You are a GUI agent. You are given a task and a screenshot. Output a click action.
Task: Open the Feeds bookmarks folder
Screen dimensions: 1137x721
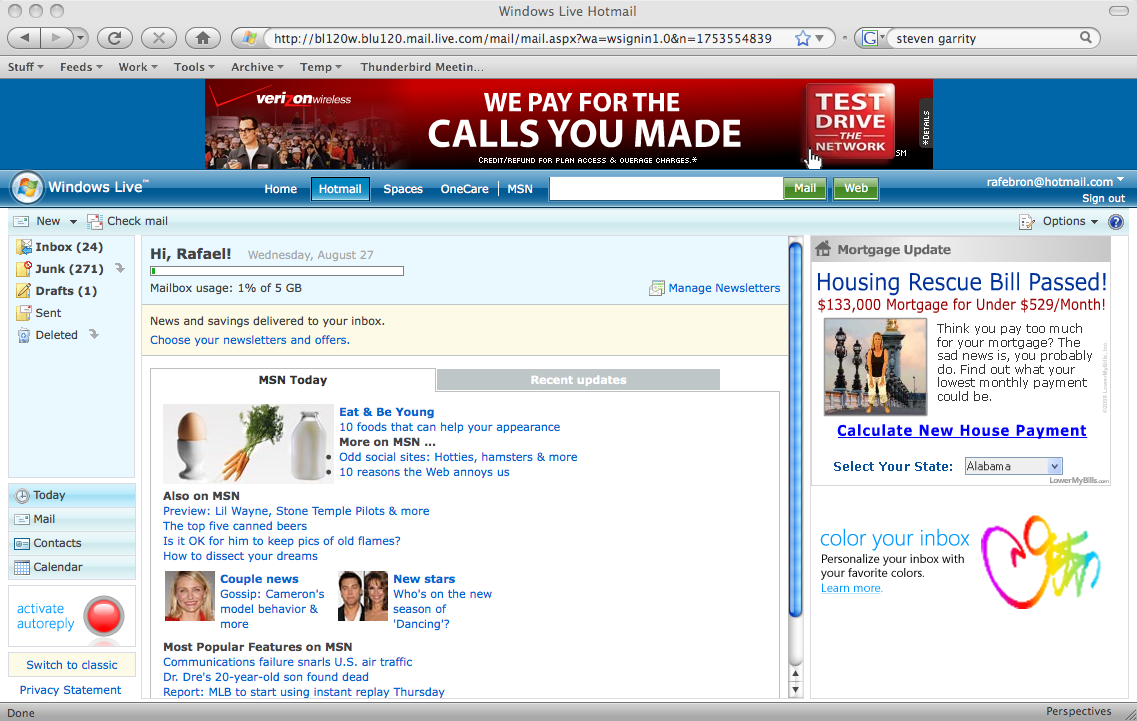click(81, 67)
